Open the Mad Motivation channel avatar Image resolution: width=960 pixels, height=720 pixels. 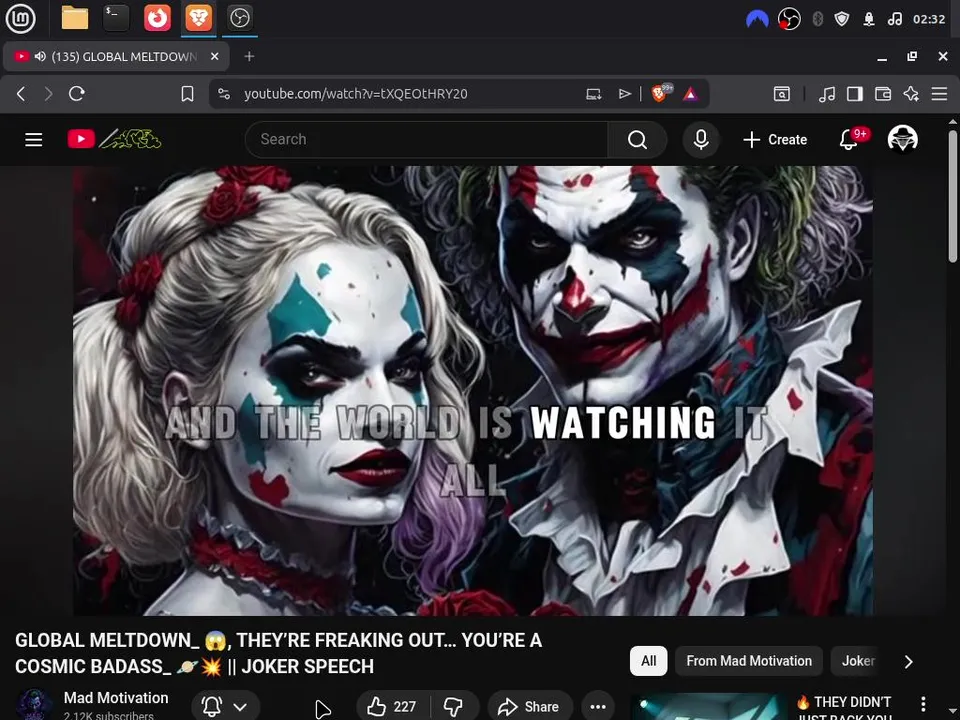point(34,705)
